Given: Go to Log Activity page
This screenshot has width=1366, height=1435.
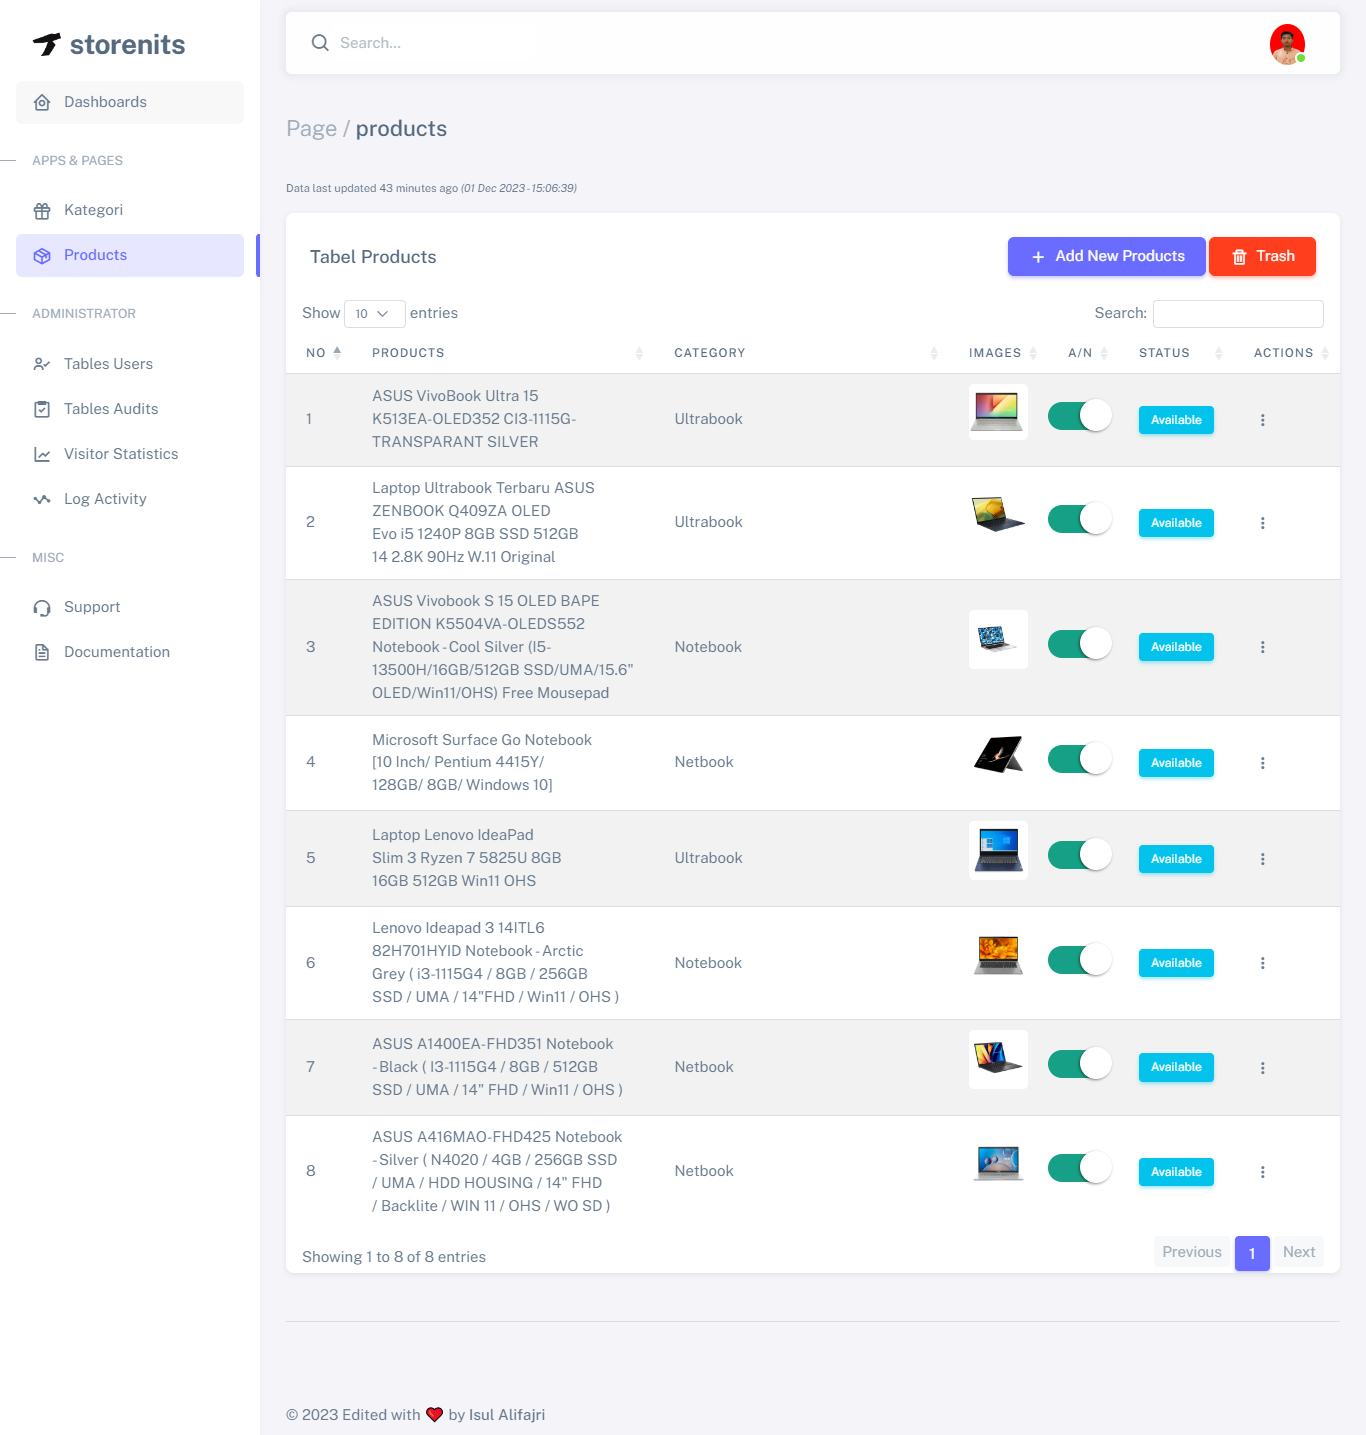Looking at the screenshot, I should 105,499.
